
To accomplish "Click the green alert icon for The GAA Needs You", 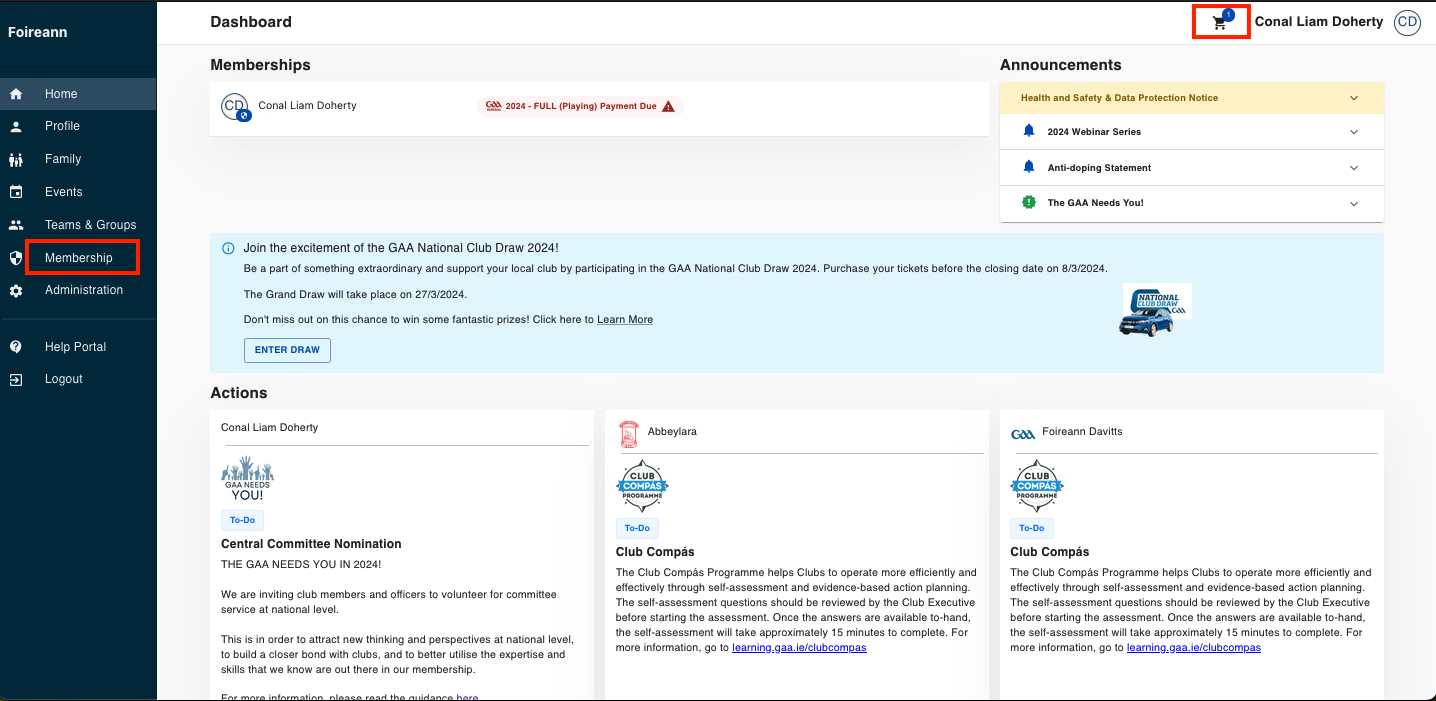I will tap(1029, 202).
